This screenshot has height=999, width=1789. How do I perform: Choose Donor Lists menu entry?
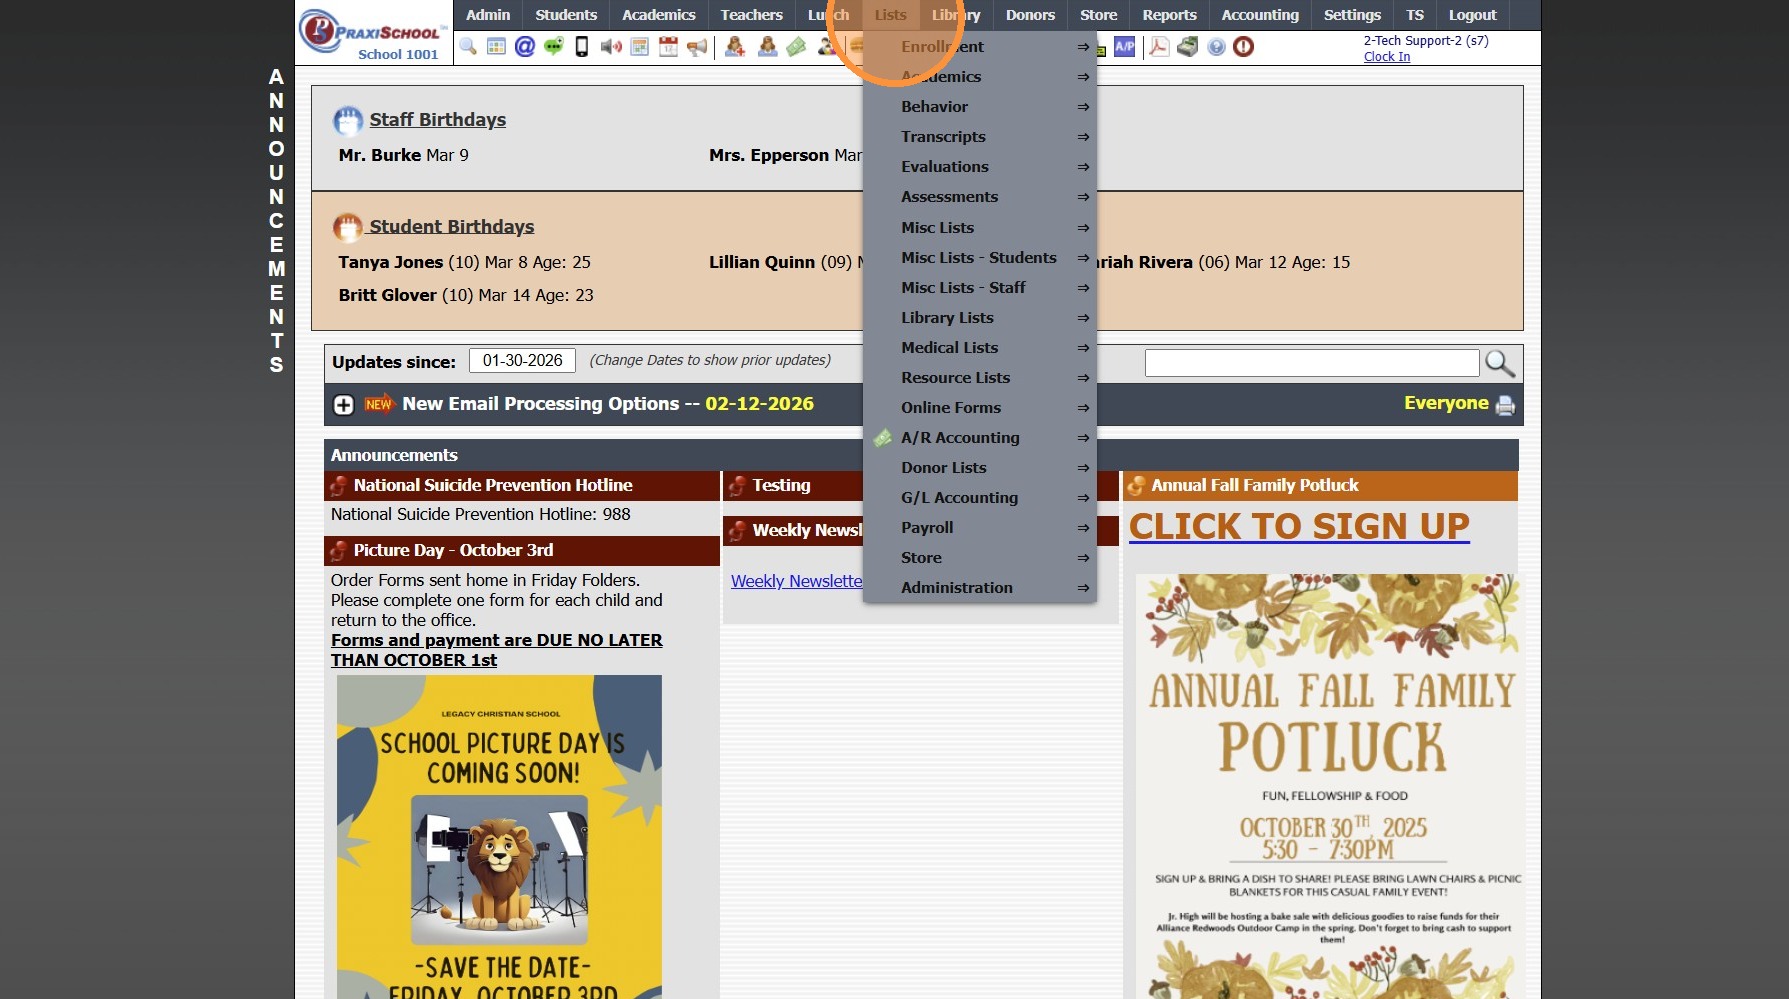click(x=980, y=468)
